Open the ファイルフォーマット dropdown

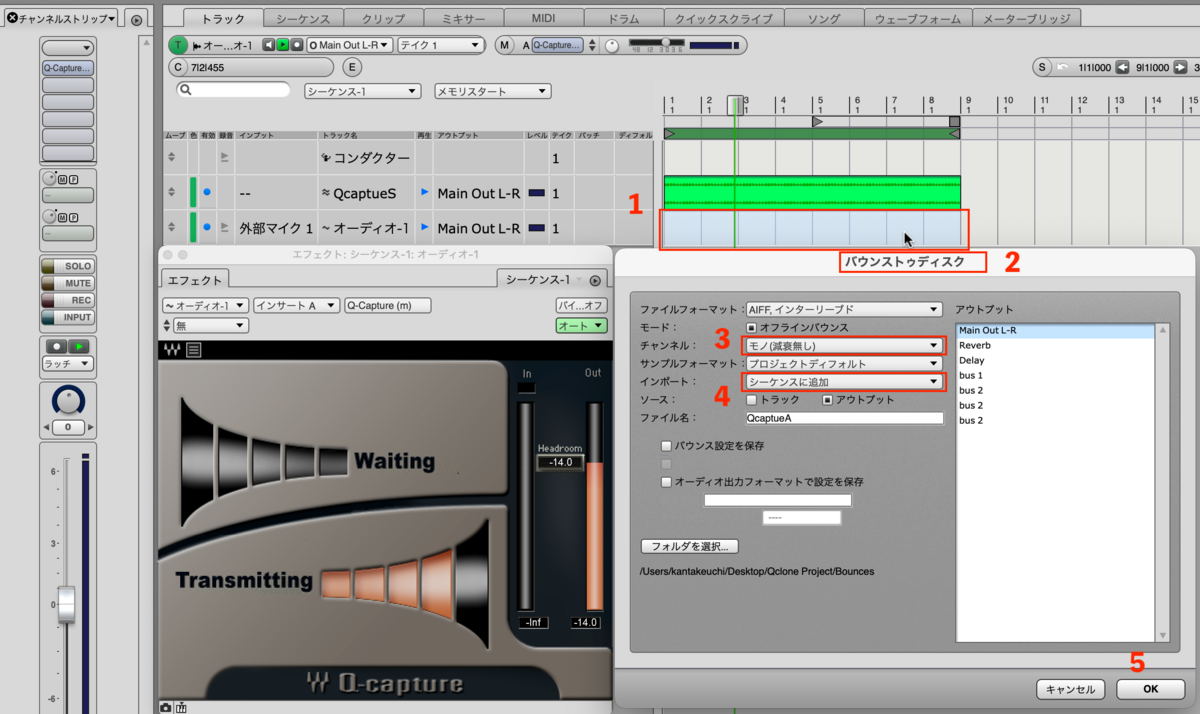click(844, 309)
